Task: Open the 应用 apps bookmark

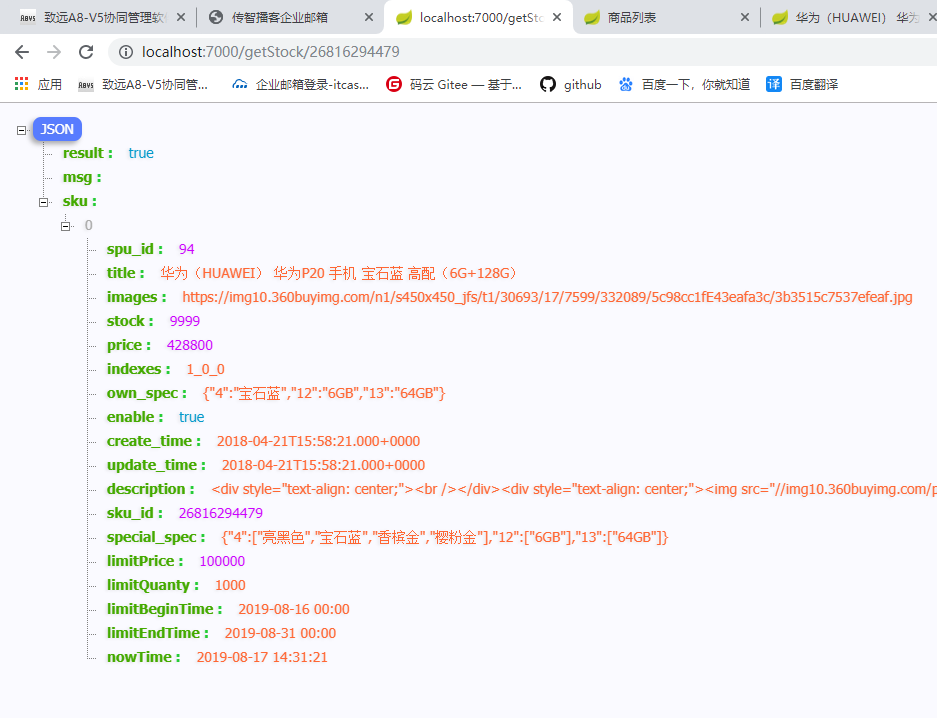Action: [x=38, y=84]
